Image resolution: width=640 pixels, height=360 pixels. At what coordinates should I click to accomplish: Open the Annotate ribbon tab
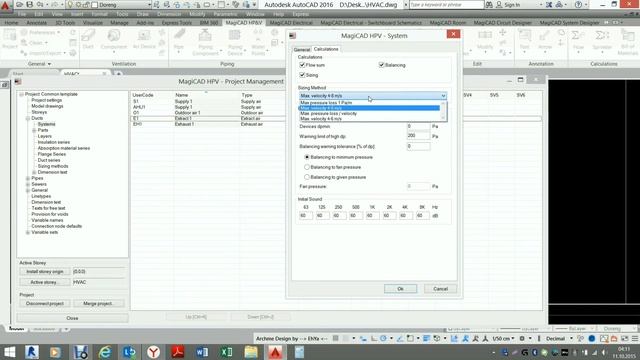click(x=36, y=23)
